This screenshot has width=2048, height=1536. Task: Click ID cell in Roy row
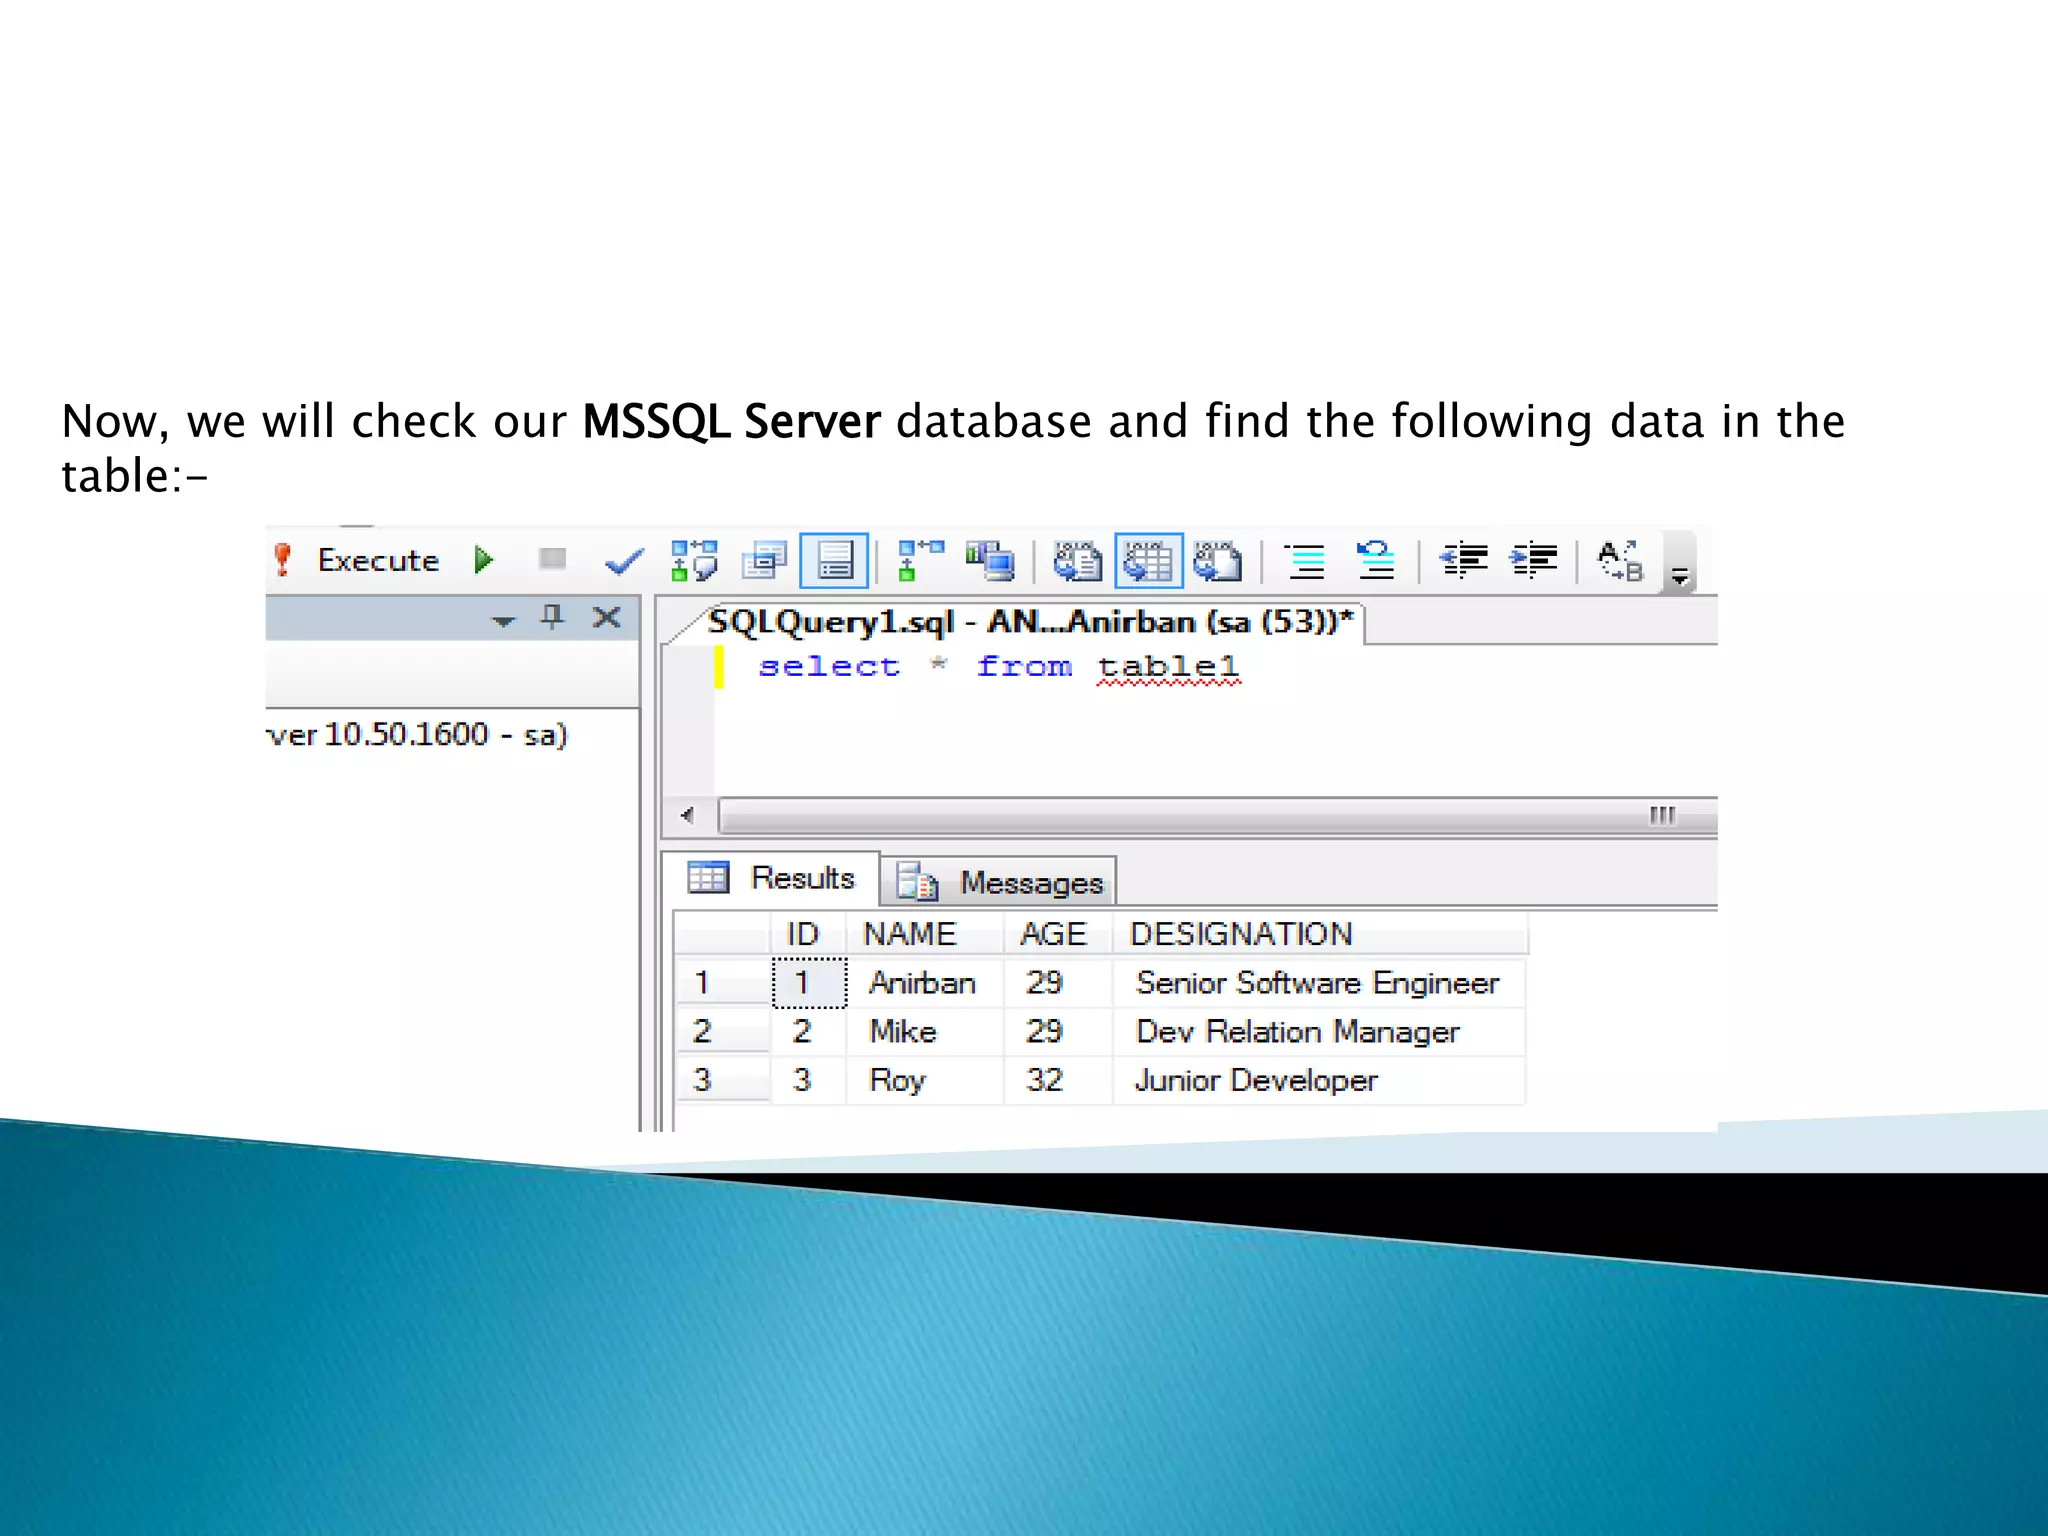coord(809,1080)
